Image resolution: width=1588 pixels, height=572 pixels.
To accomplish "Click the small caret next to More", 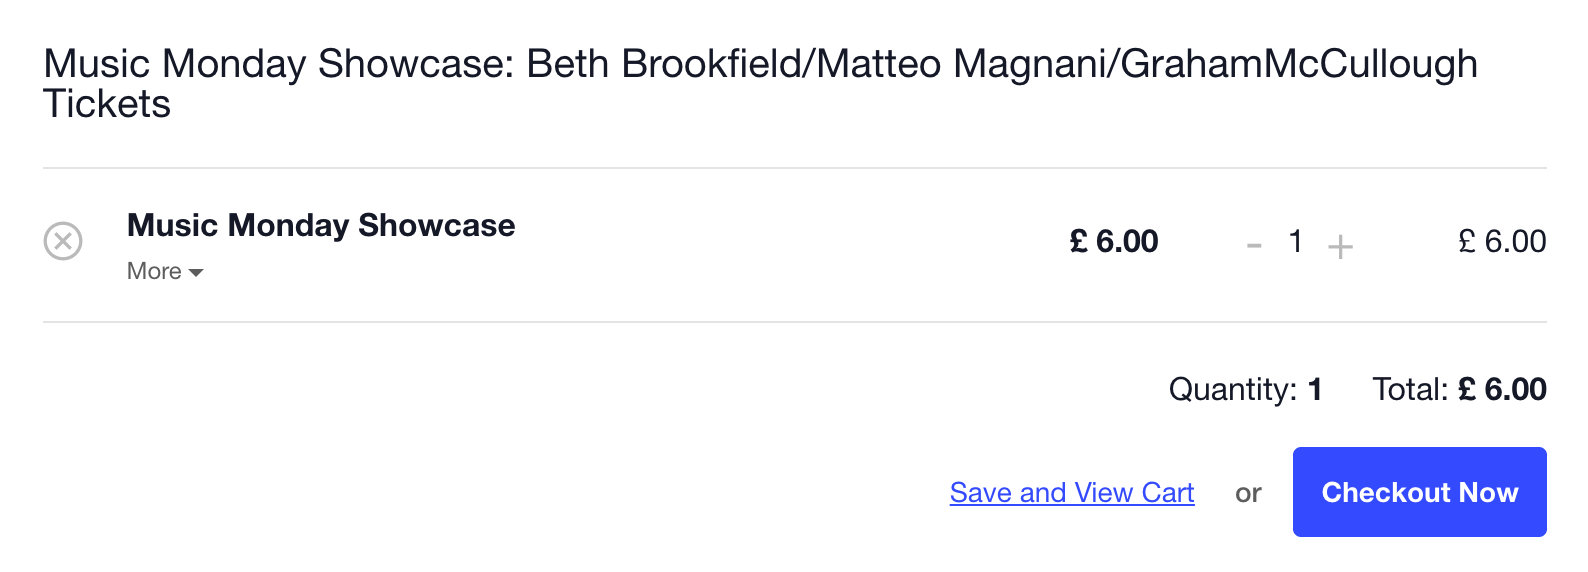I will (x=196, y=273).
